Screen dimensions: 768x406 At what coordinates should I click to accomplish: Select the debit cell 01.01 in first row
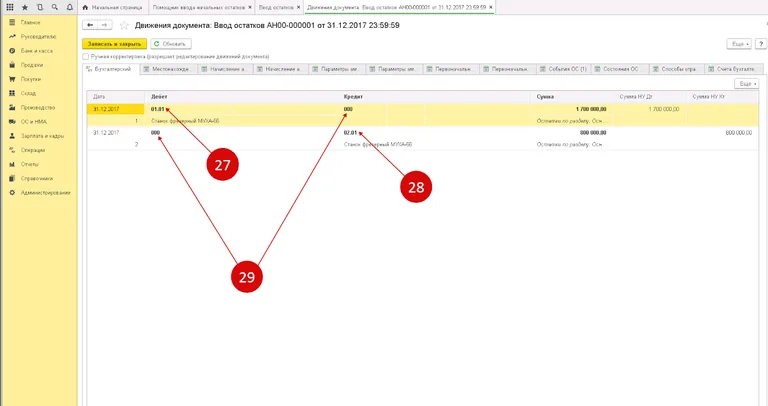157,108
